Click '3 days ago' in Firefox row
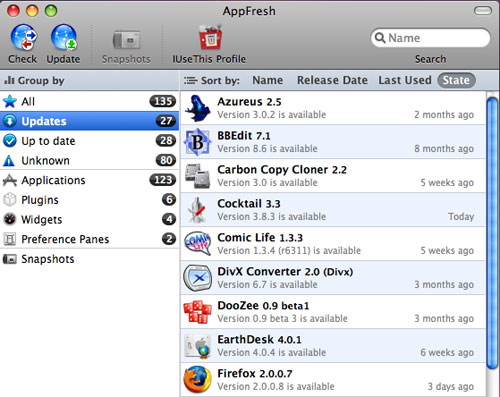The image size is (500, 397). [451, 387]
